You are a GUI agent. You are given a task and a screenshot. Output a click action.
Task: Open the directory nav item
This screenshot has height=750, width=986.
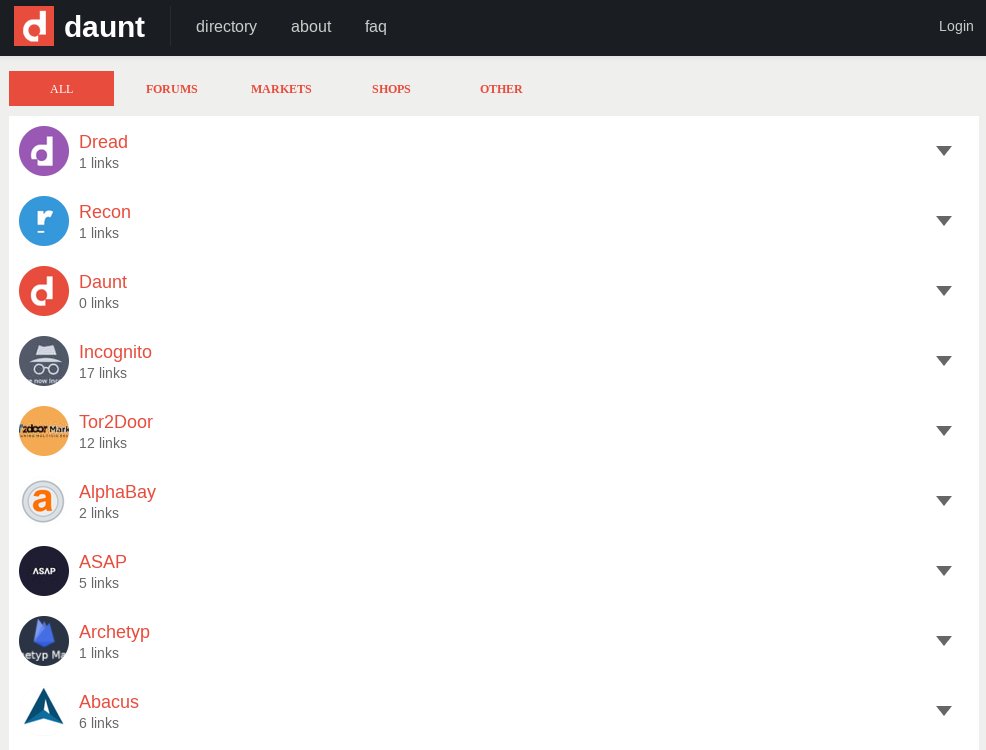[x=226, y=26]
